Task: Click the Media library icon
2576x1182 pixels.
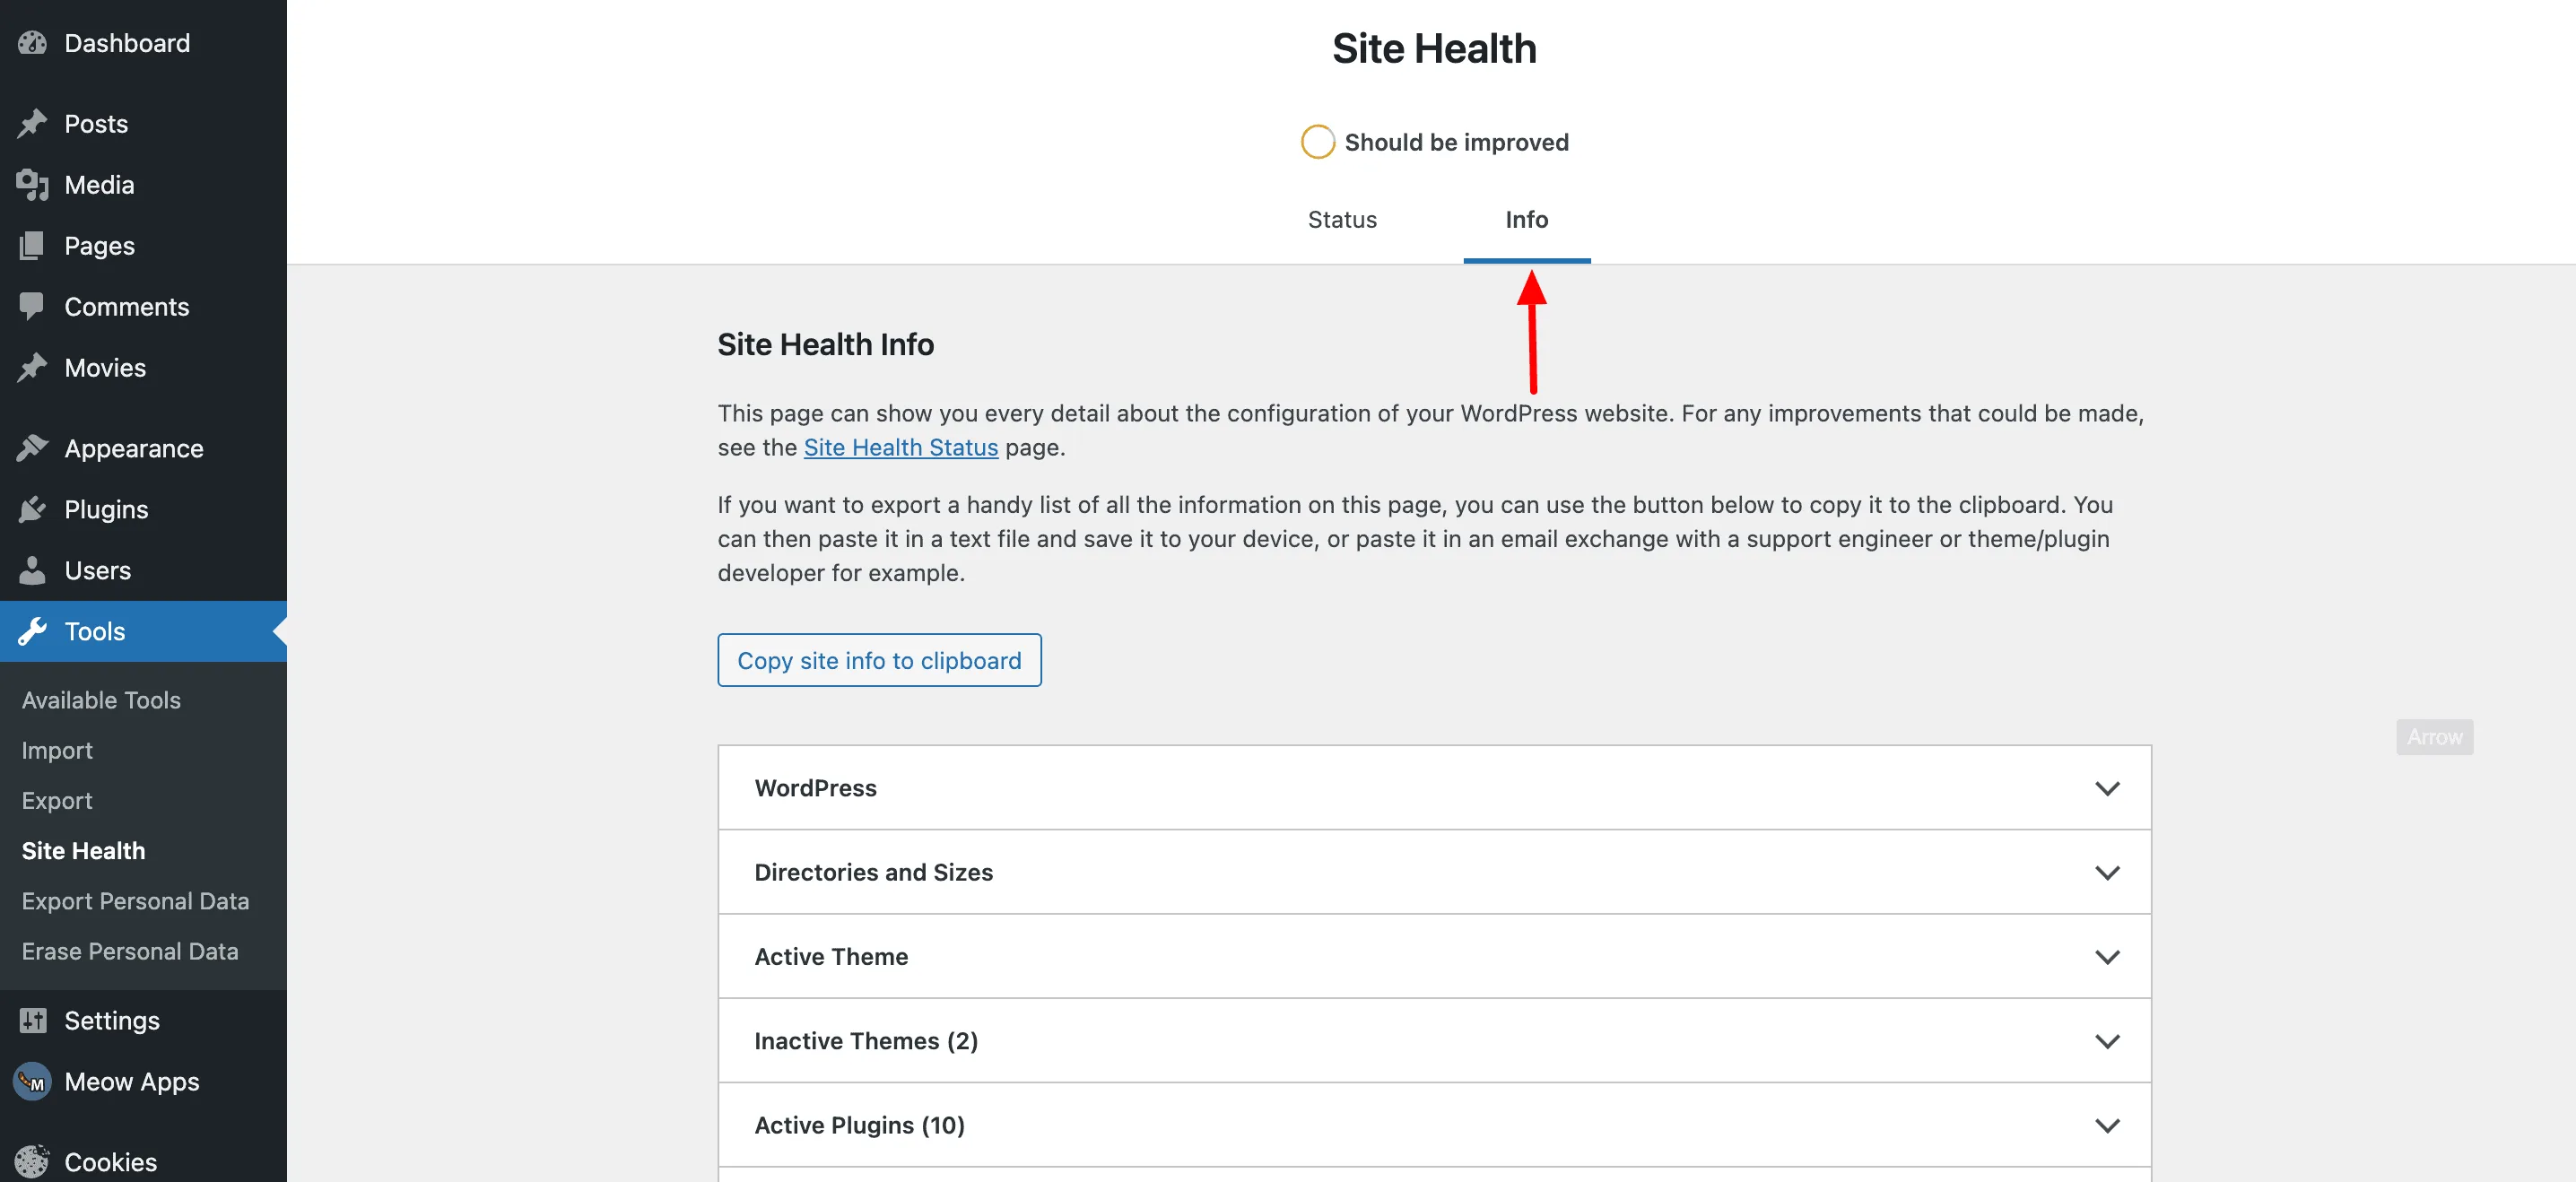Action: (32, 184)
